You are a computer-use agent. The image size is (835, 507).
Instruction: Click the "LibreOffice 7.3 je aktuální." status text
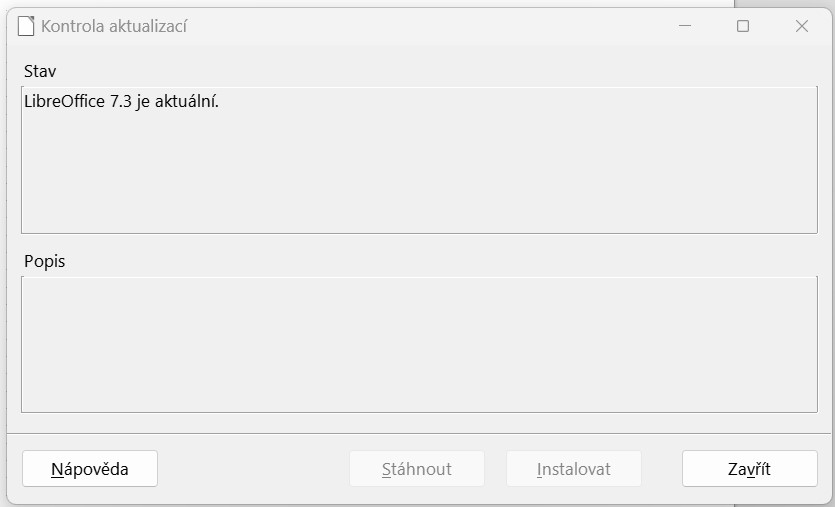(x=121, y=101)
